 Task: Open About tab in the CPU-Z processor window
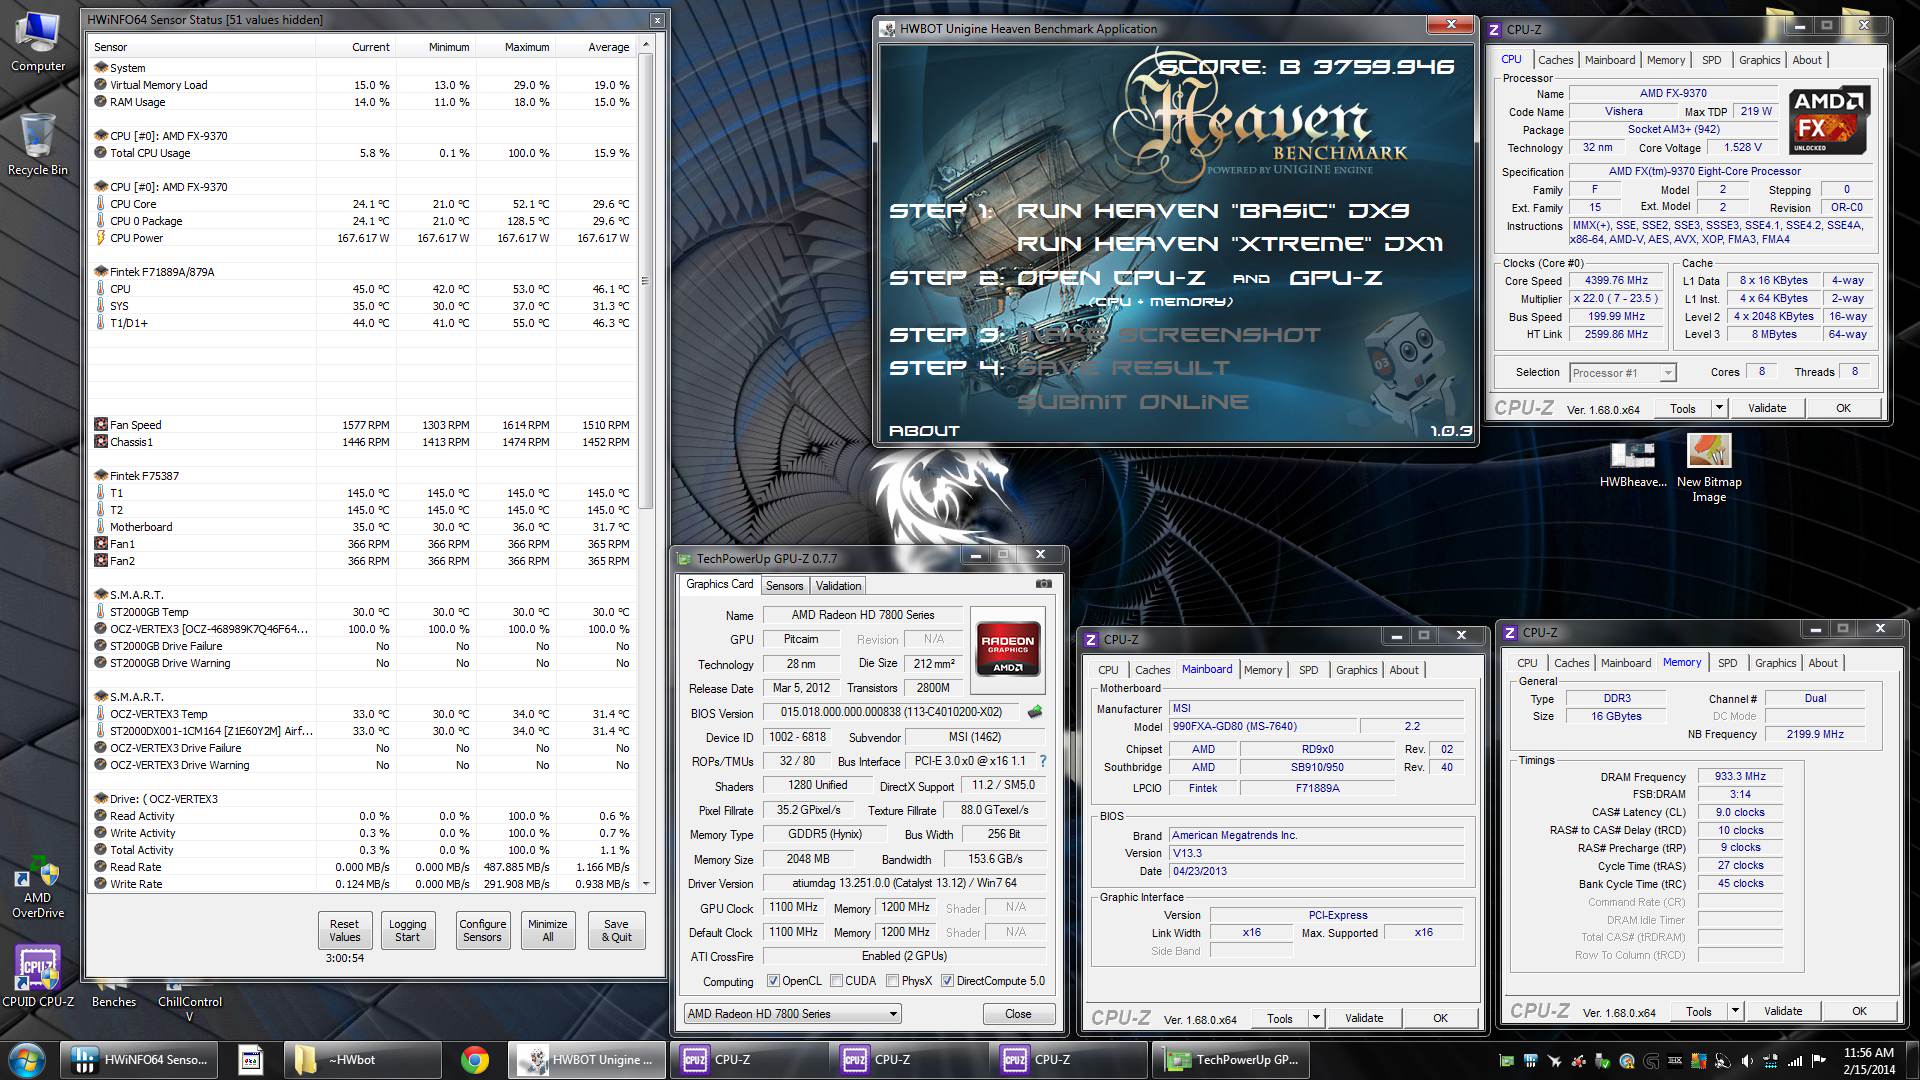click(x=1806, y=60)
